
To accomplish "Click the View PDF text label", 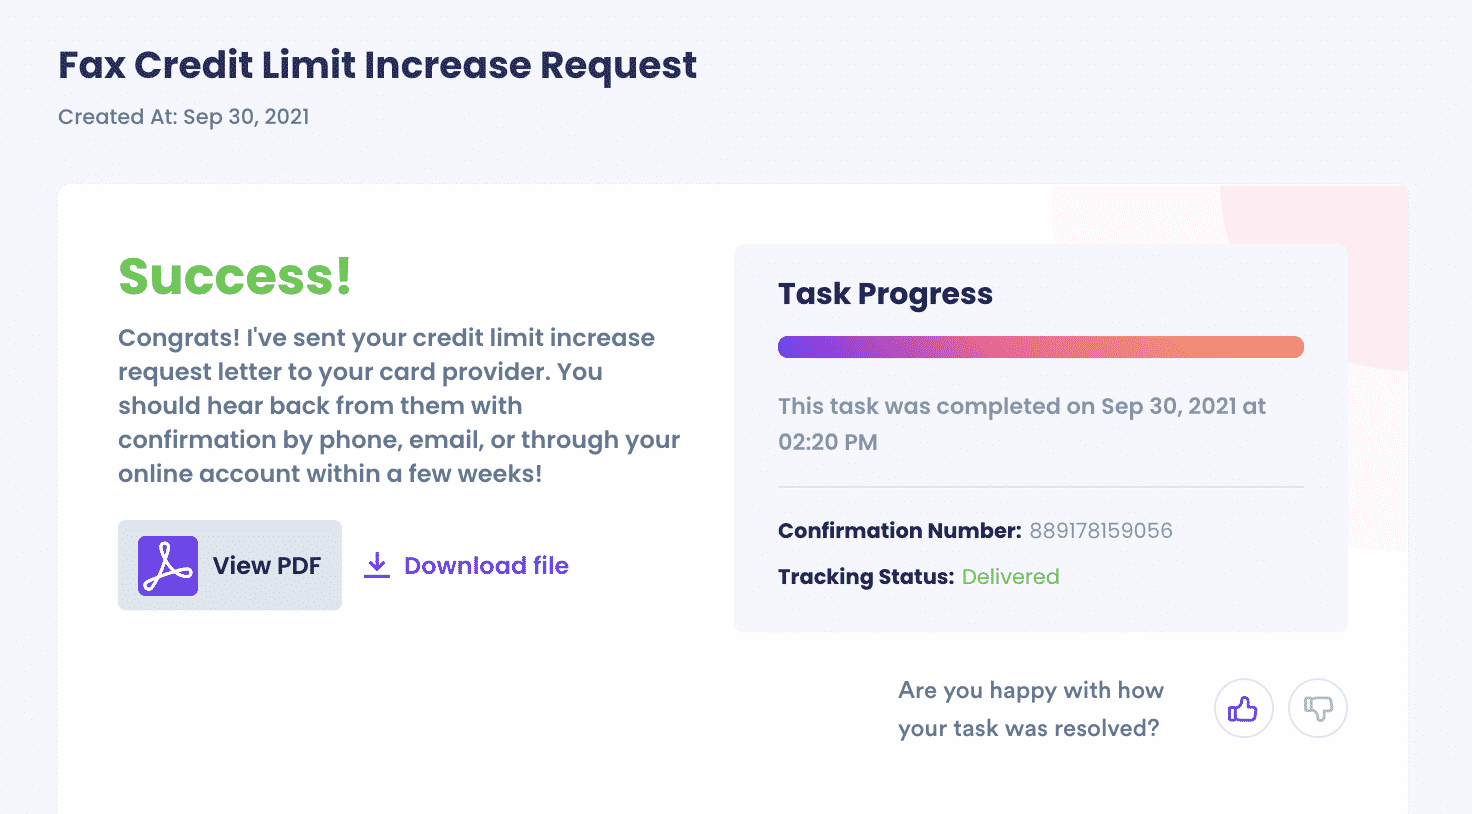I will [267, 566].
